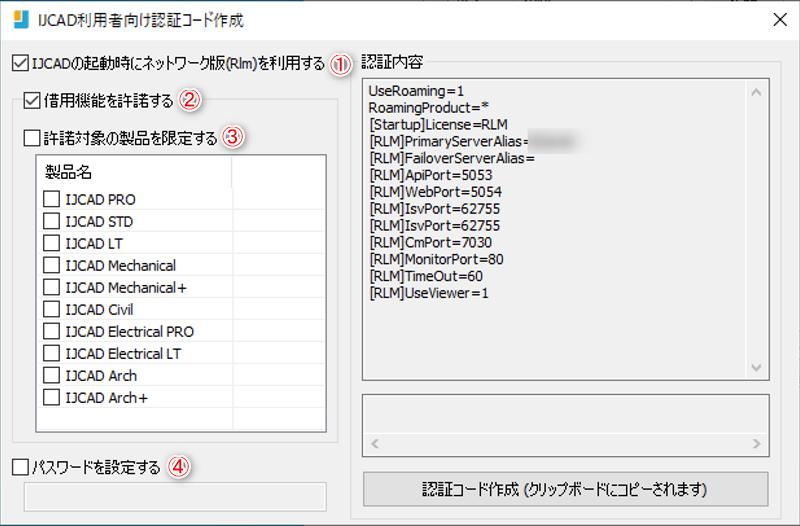800x526 pixels.
Task: Select the IJCAD Electrical PRO checkbox
Action: (x=52, y=331)
